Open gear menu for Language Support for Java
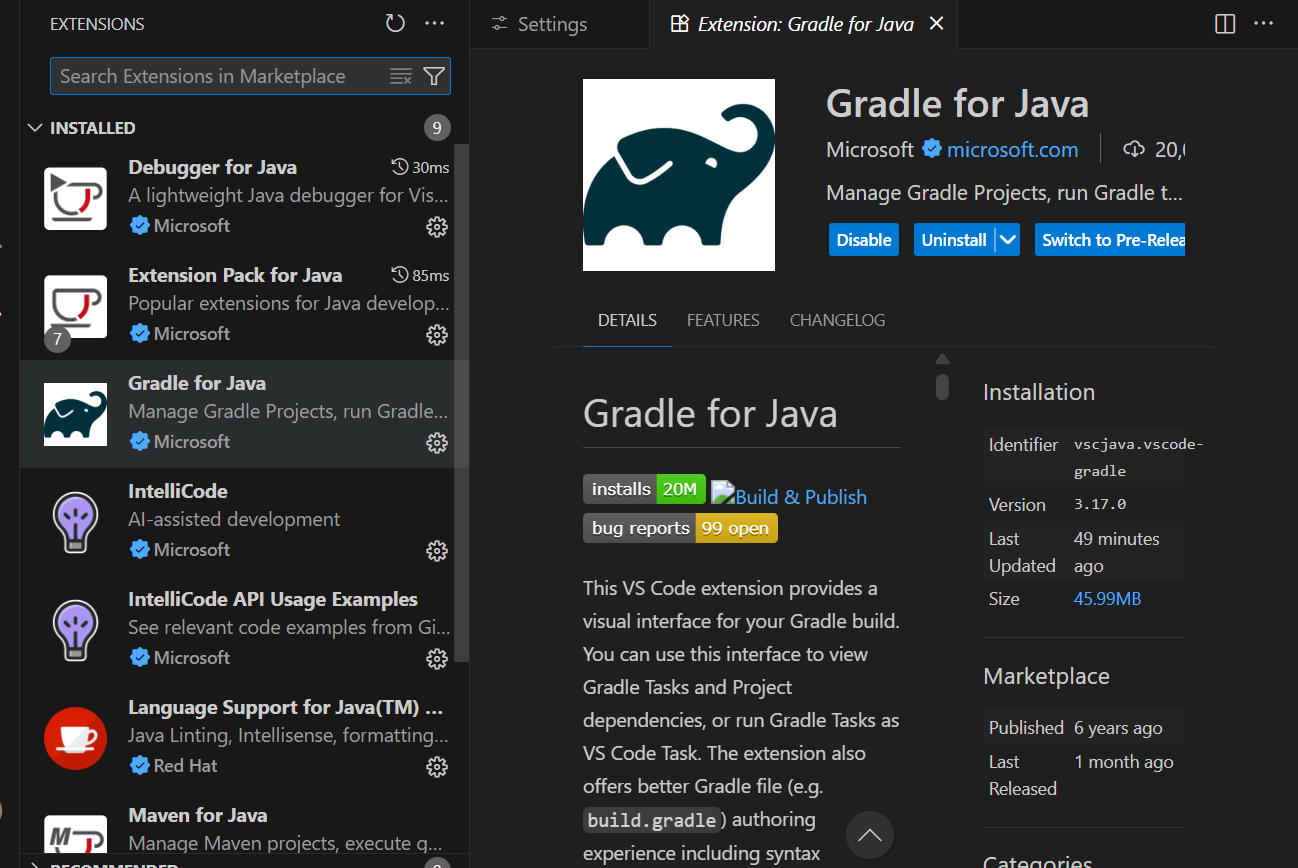1298x868 pixels. (437, 767)
